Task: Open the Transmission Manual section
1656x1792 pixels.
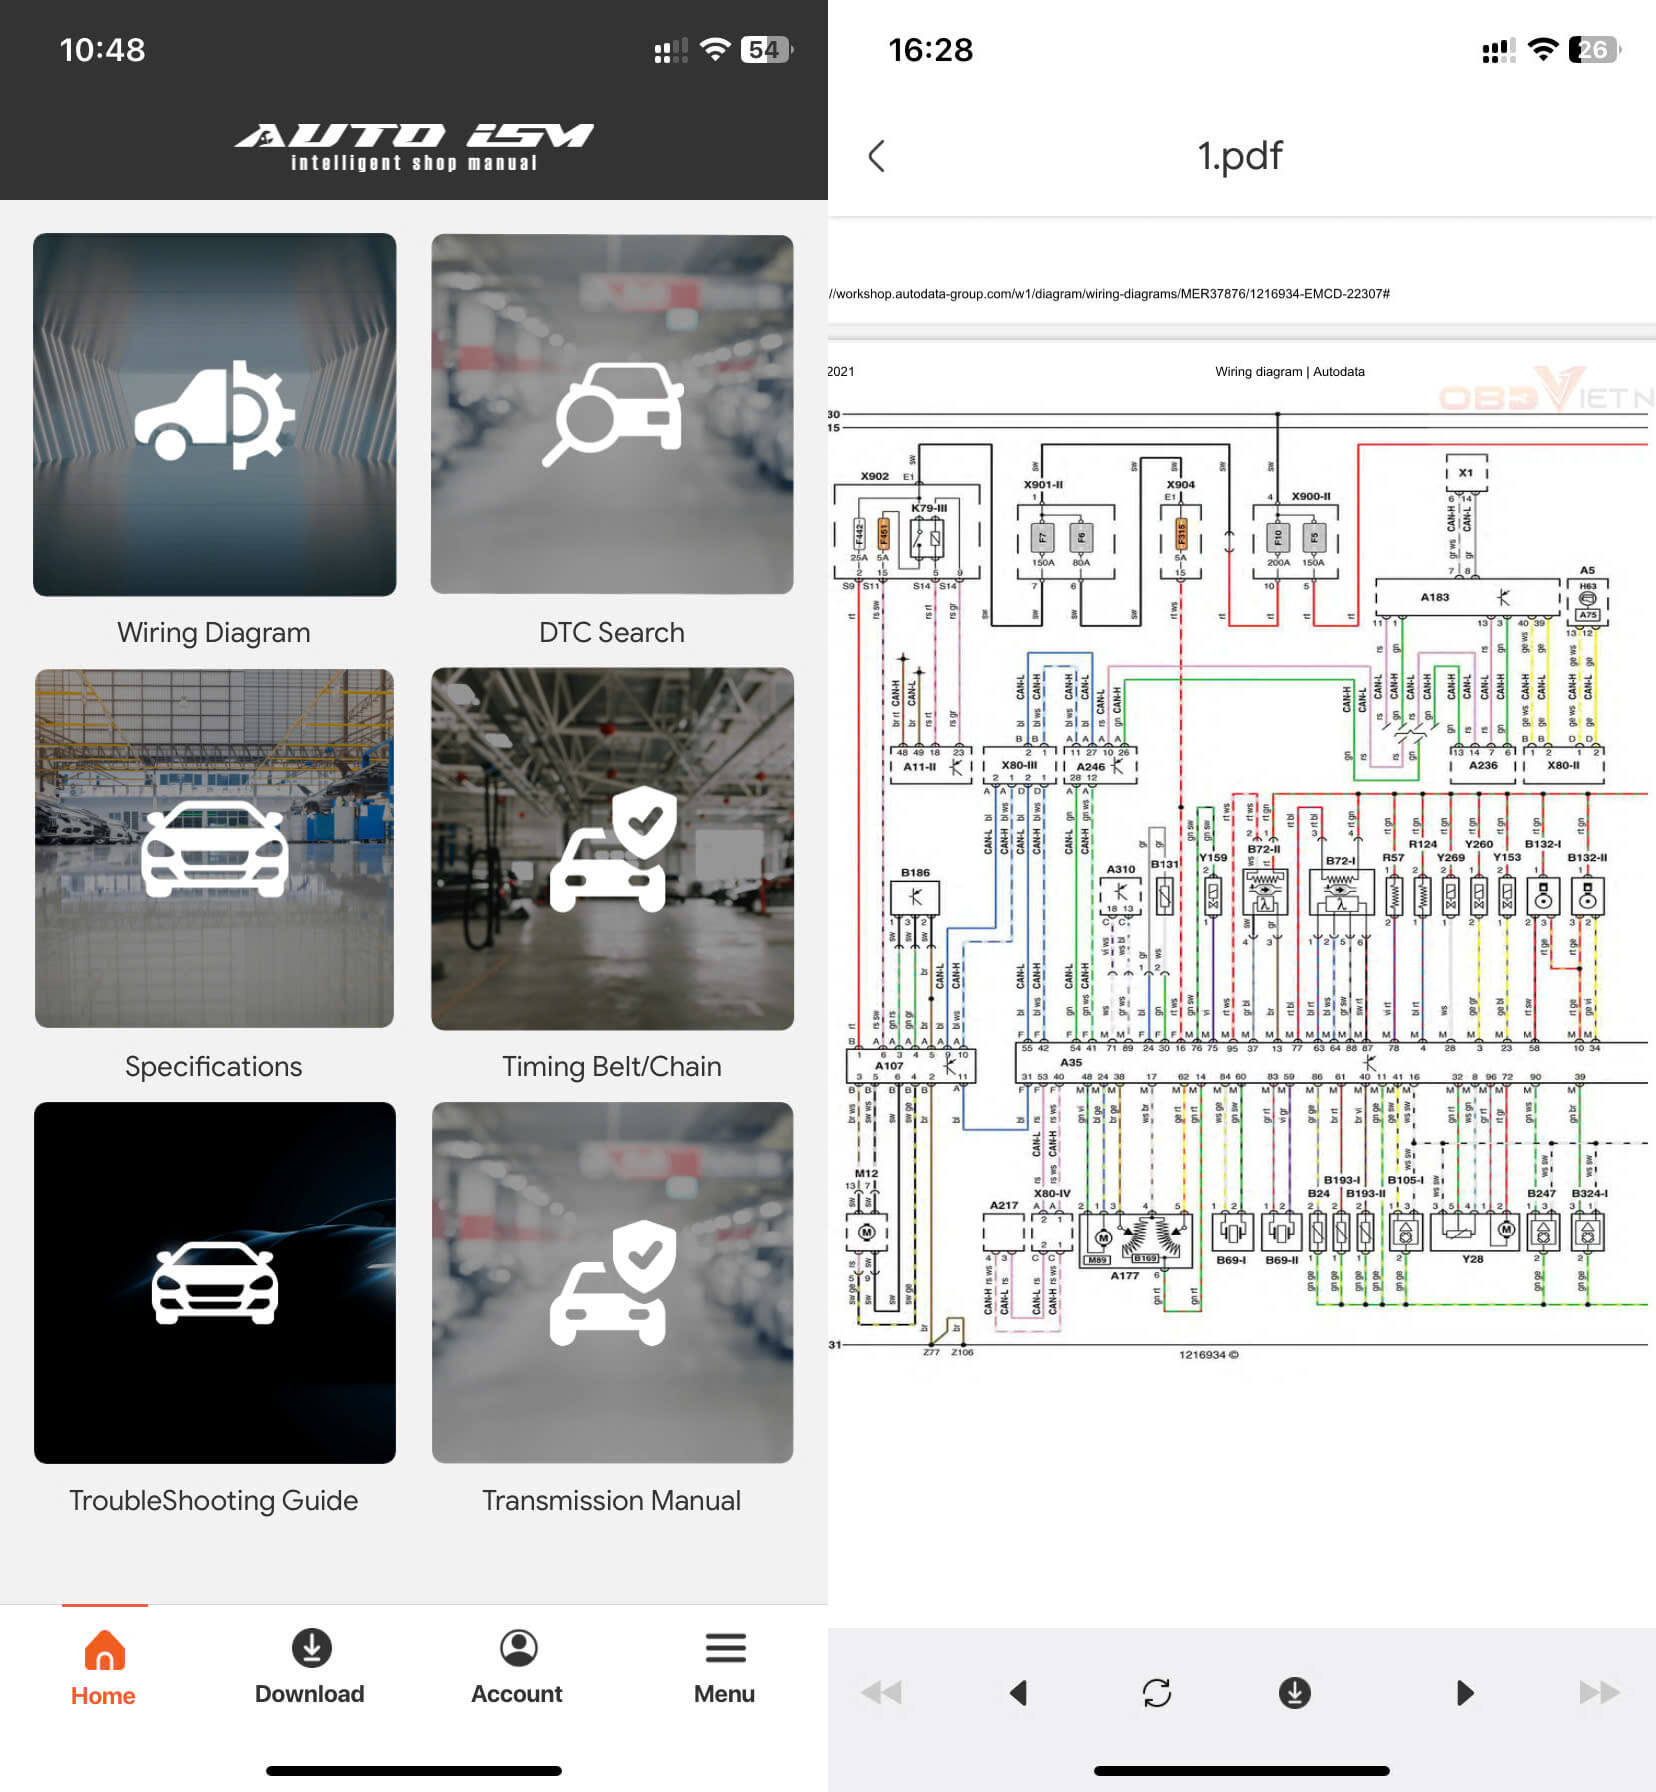Action: [x=612, y=1285]
